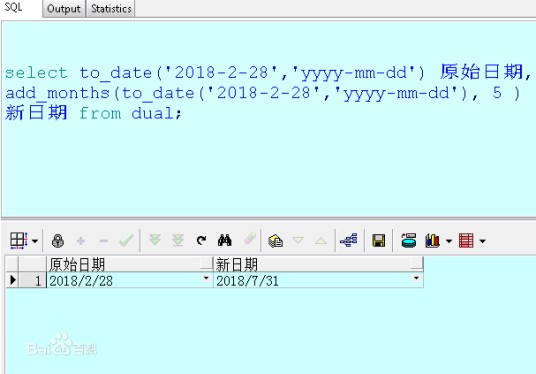This screenshot has height=374, width=536.
Task: Open the dropdown arrow beside red table icon
Action: click(x=482, y=241)
